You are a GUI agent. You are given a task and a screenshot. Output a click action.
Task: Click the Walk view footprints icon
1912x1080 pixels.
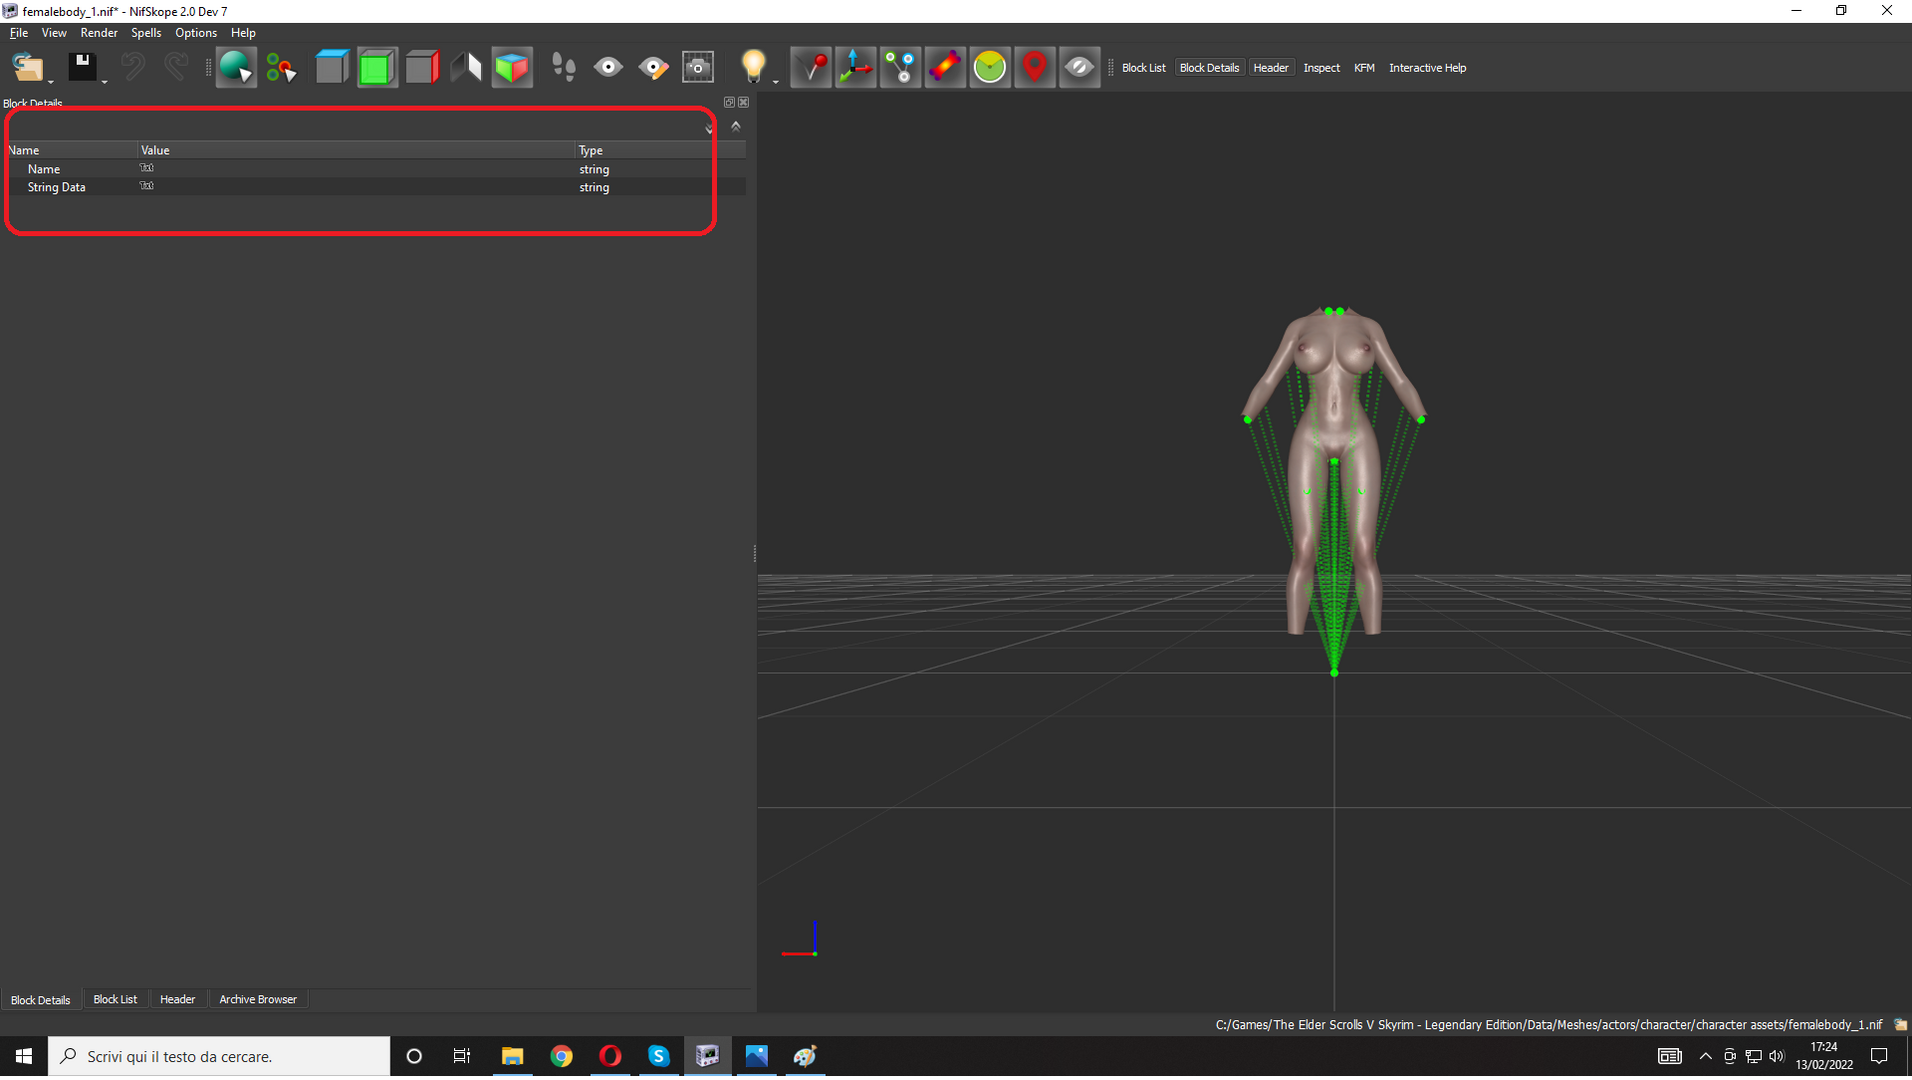click(x=563, y=68)
